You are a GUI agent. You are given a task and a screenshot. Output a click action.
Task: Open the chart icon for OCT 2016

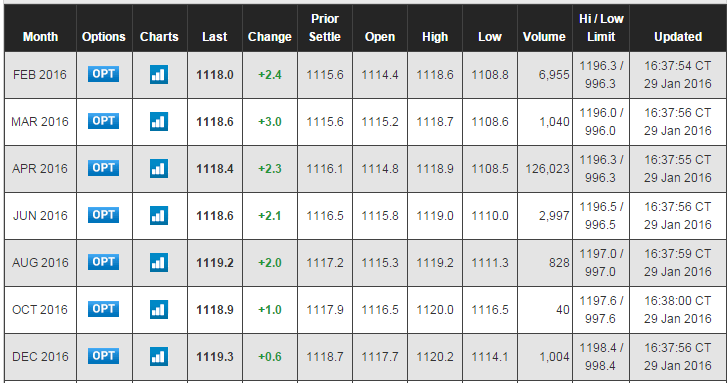coord(159,310)
